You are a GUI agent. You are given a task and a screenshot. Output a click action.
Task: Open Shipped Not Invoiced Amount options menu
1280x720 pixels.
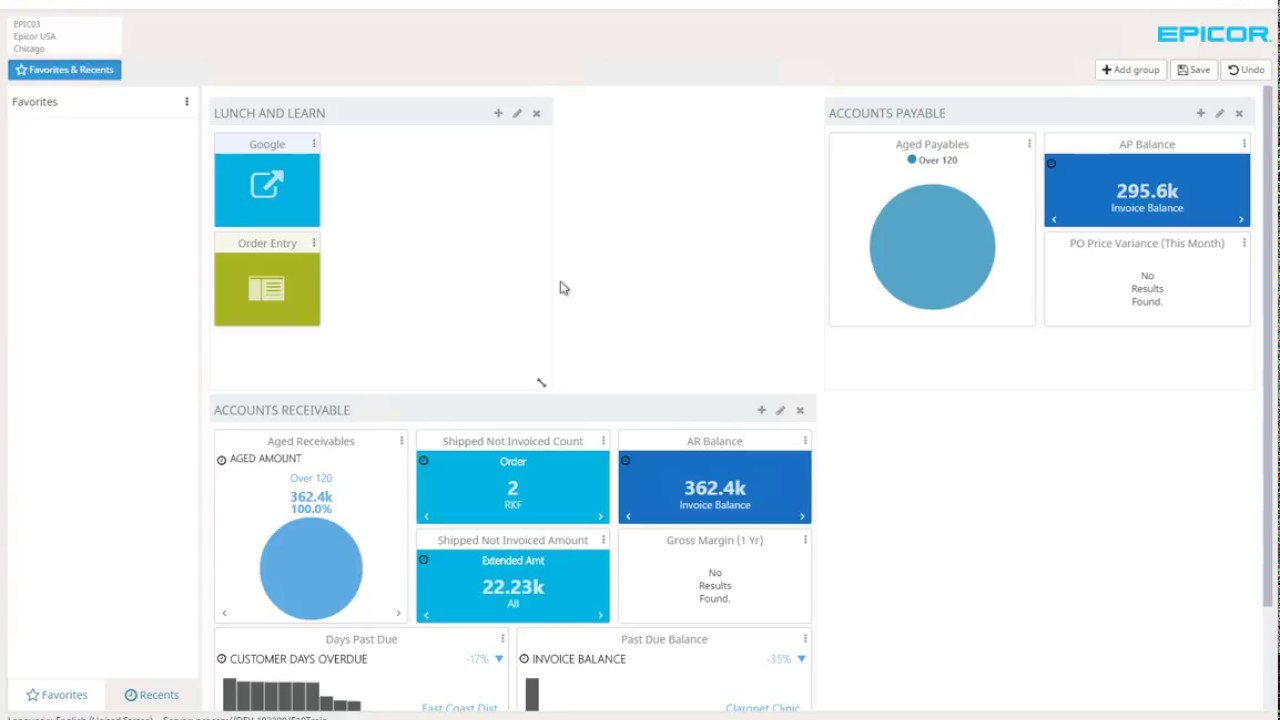603,540
